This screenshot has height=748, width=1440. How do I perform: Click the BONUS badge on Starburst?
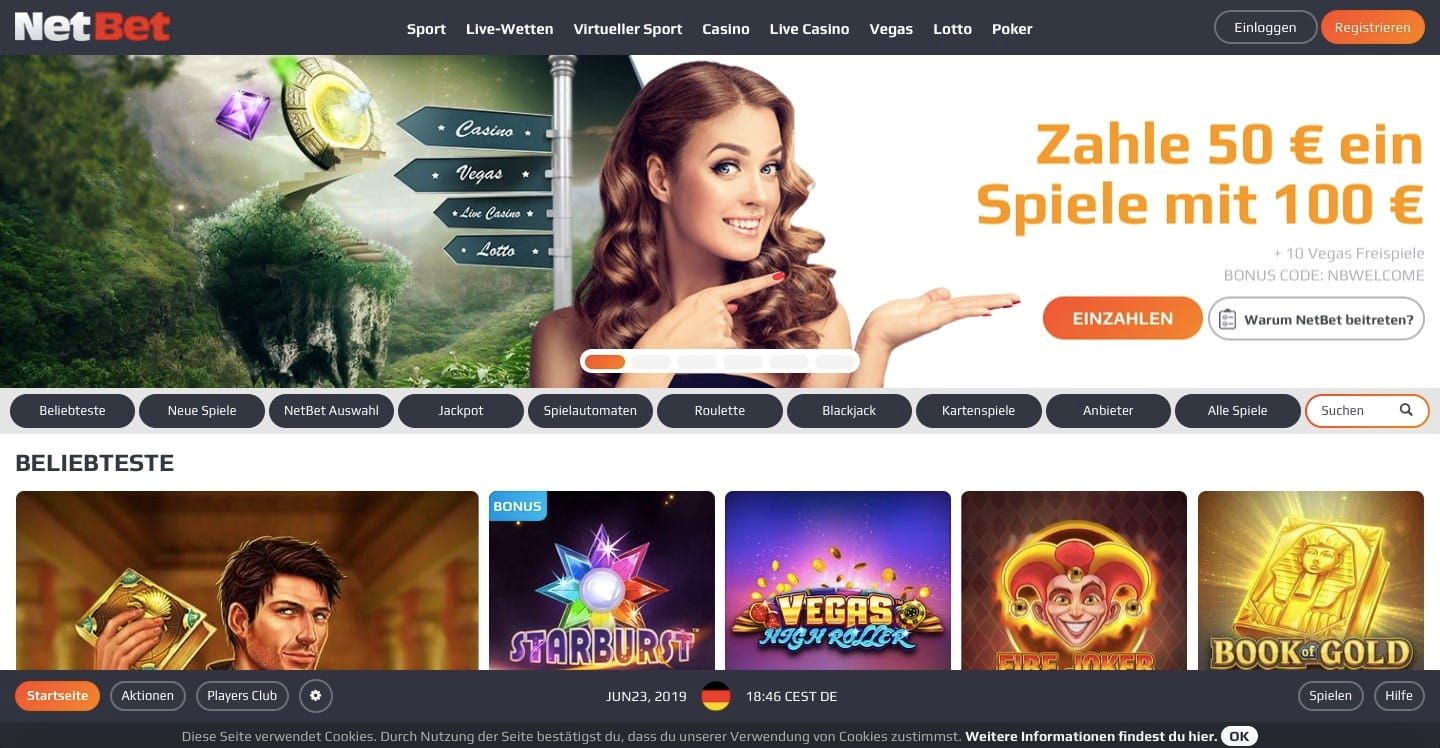tap(517, 506)
